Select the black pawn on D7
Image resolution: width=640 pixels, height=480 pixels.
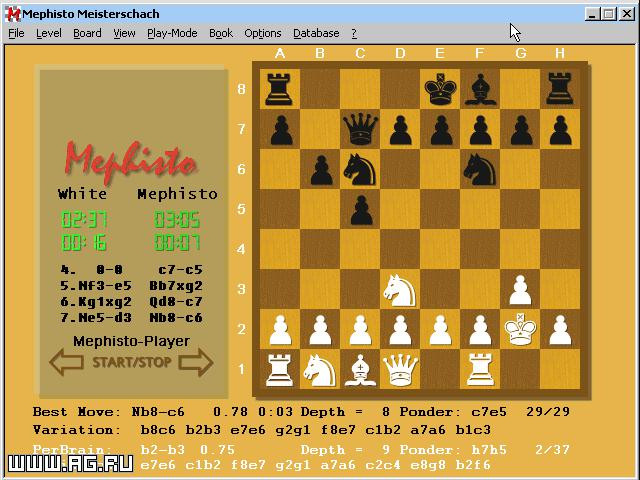(401, 131)
